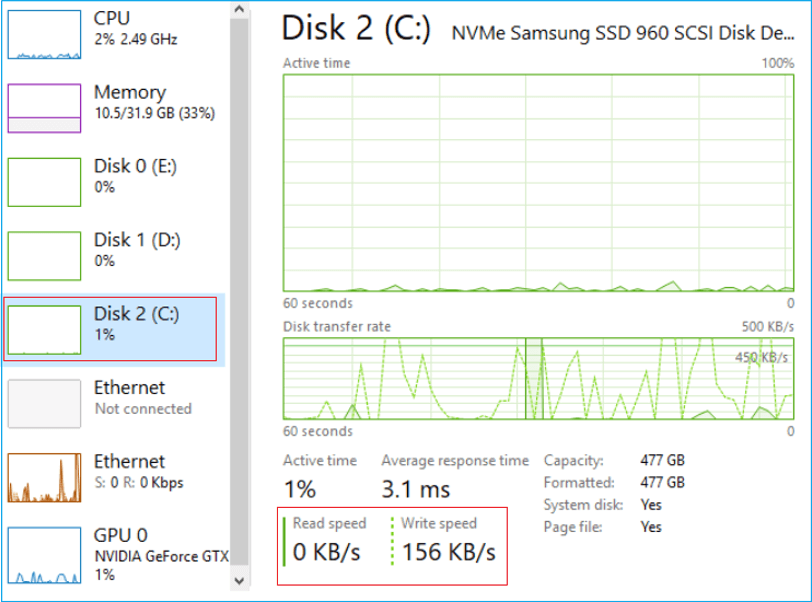The height and width of the screenshot is (602, 812).
Task: Open the active Ethernet orange graph icon
Action: [44, 478]
